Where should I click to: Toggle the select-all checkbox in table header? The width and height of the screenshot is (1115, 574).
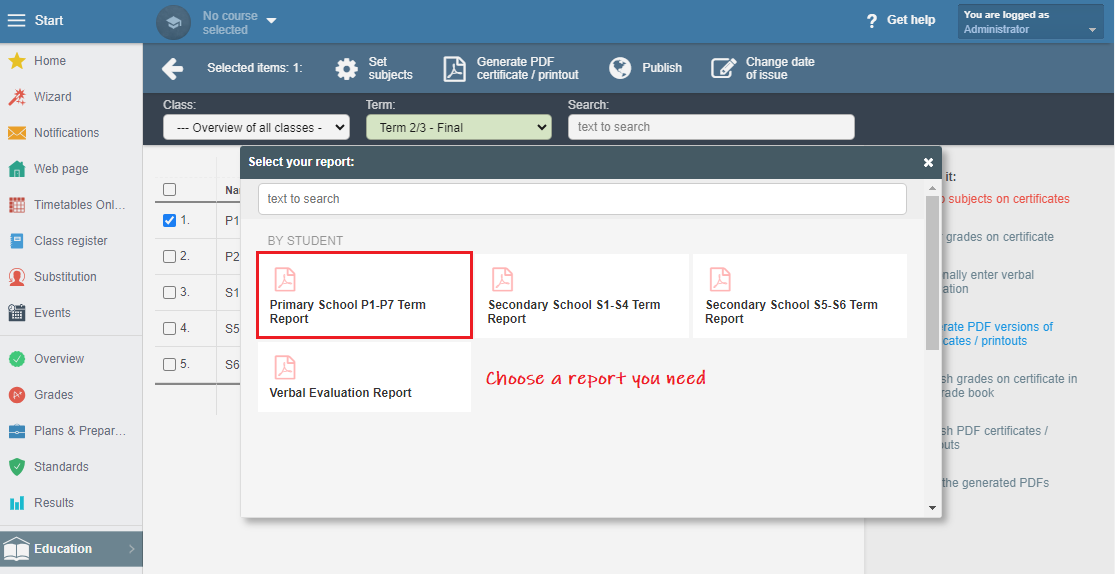pyautogui.click(x=169, y=190)
